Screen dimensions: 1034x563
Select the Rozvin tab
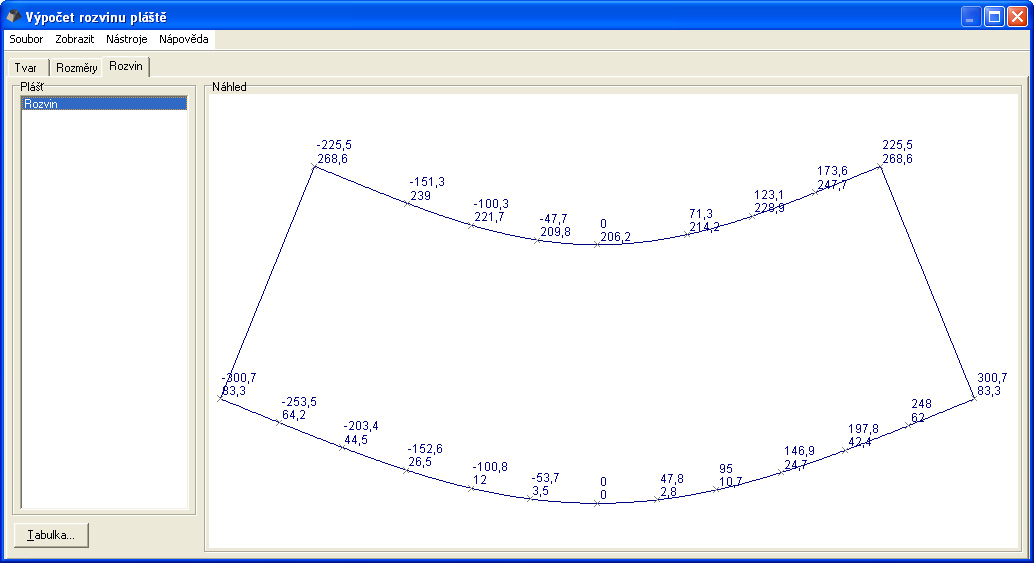pyautogui.click(x=126, y=67)
